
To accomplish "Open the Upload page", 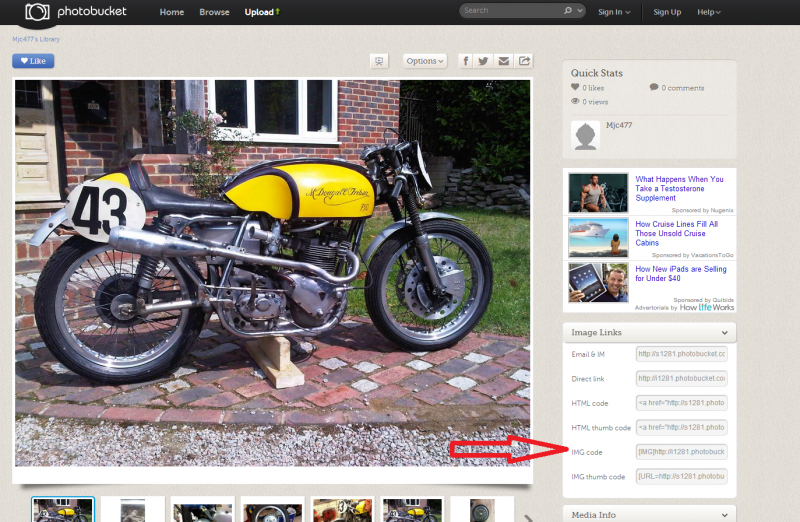I will tap(262, 12).
